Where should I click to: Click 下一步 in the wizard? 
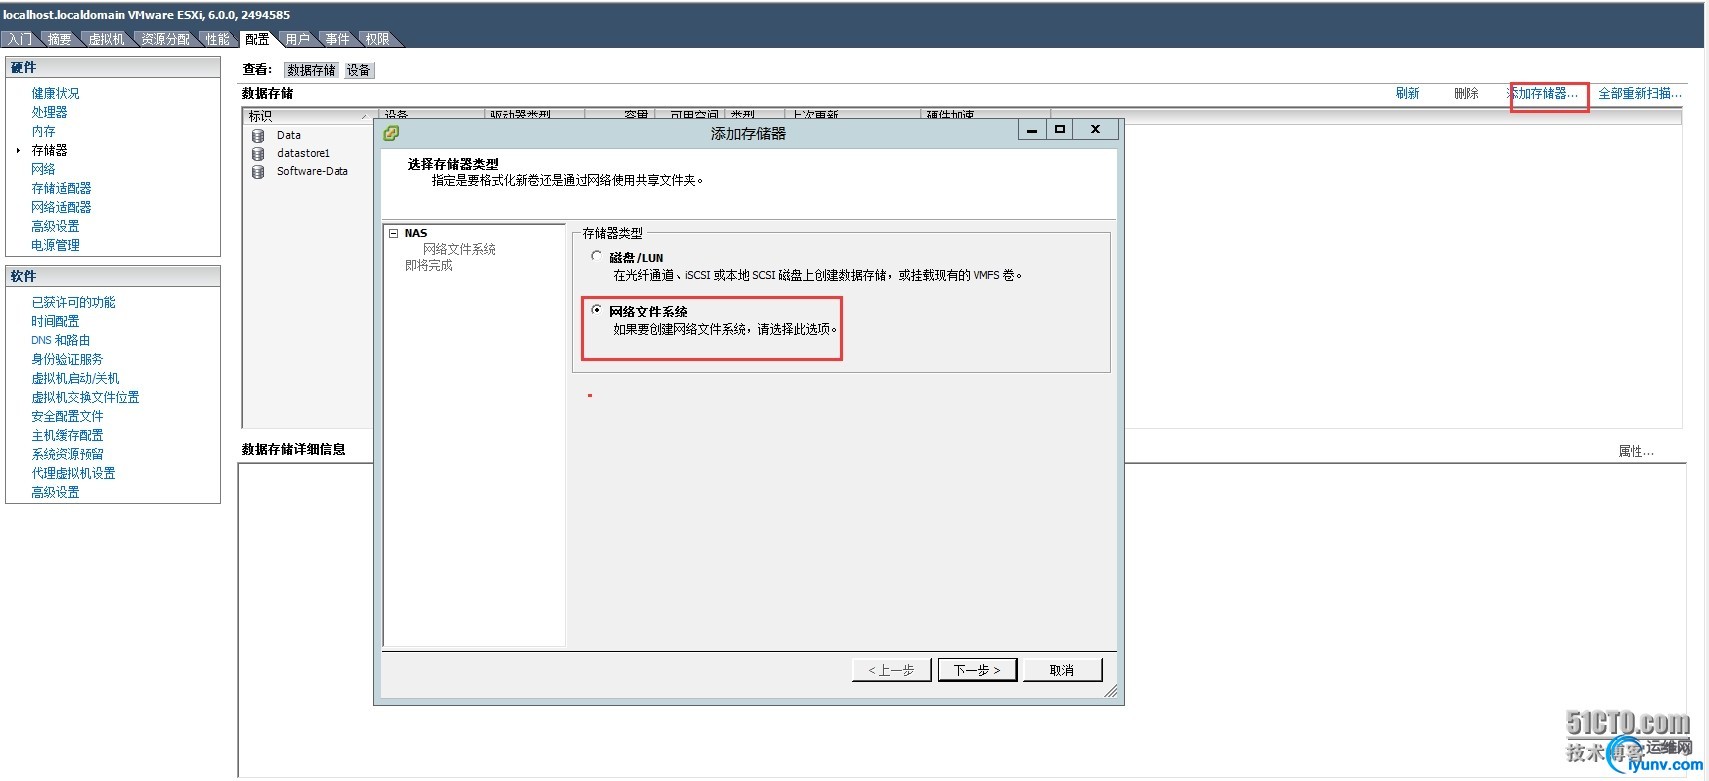(x=977, y=670)
